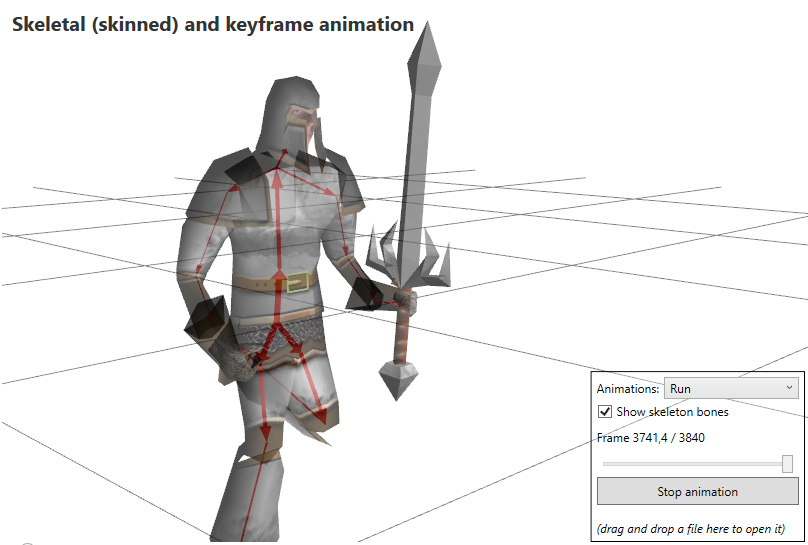The height and width of the screenshot is (545, 808).
Task: Open the Animations dropdown showing Run
Action: pos(731,388)
